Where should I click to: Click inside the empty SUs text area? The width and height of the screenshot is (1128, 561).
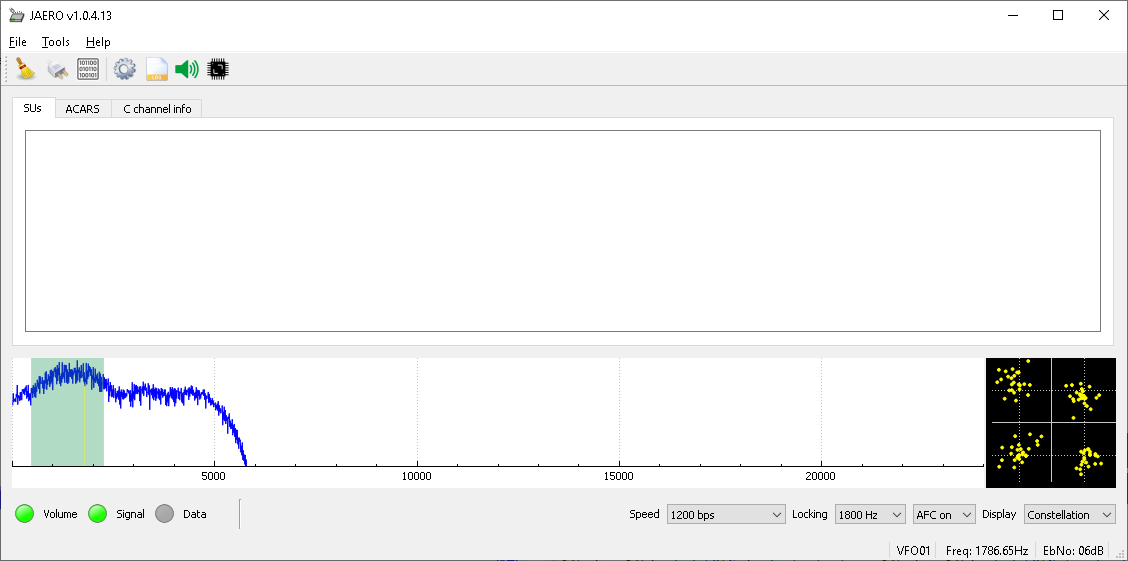[x=563, y=231]
